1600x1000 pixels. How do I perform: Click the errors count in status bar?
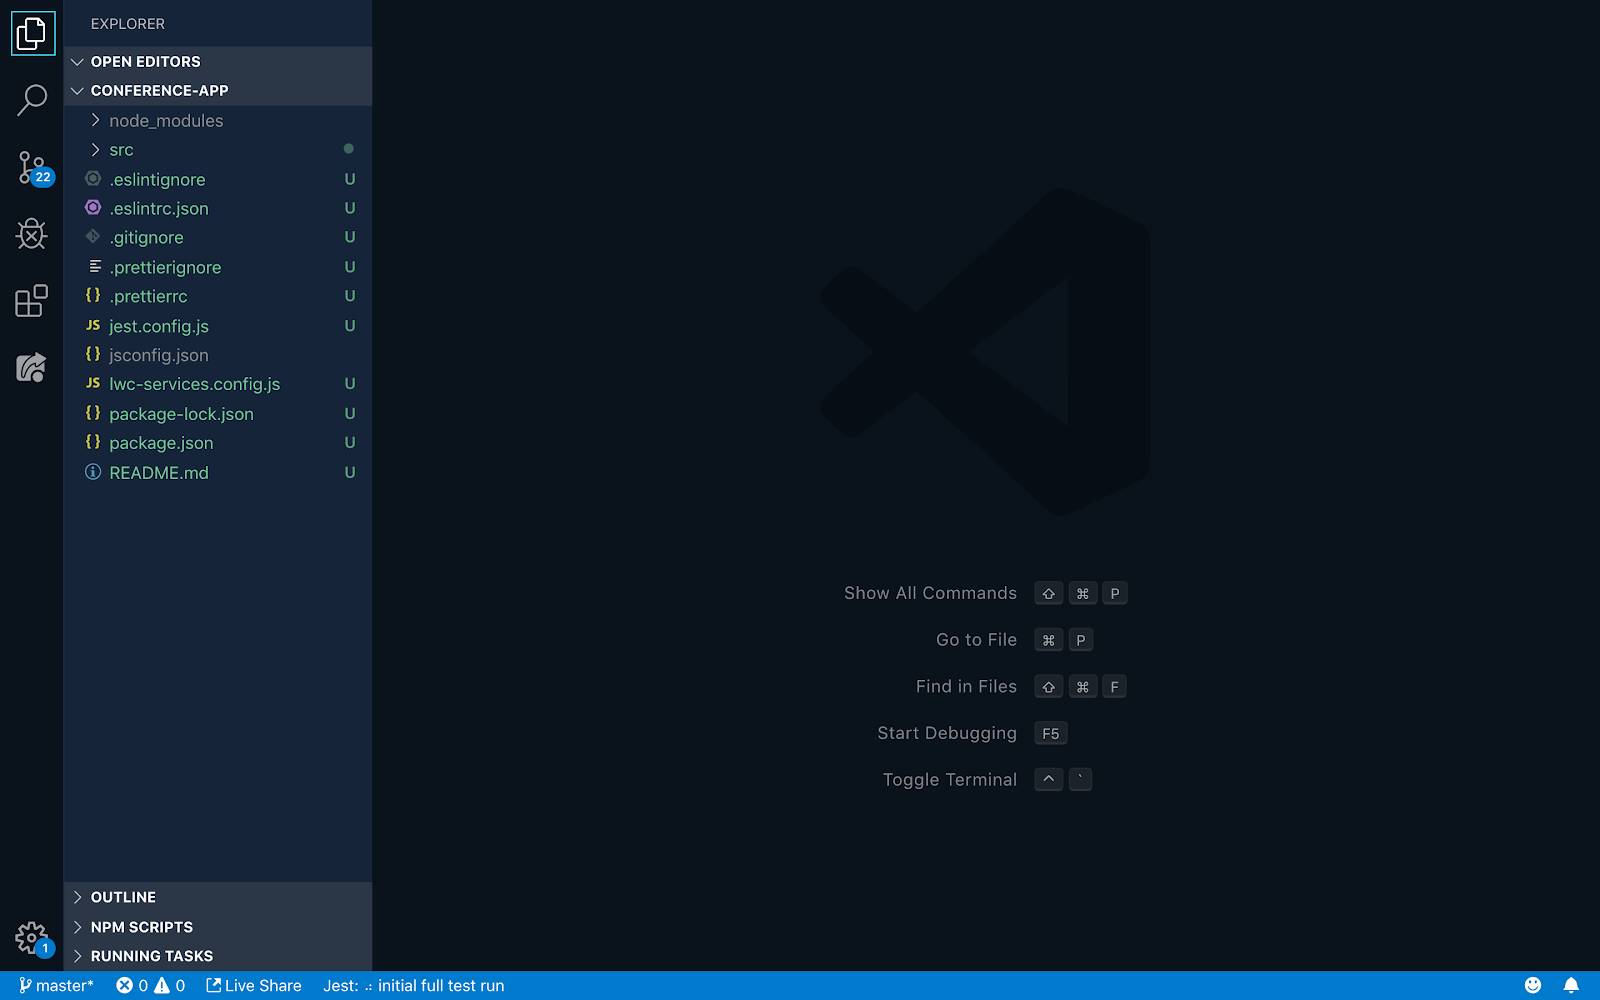(x=132, y=986)
